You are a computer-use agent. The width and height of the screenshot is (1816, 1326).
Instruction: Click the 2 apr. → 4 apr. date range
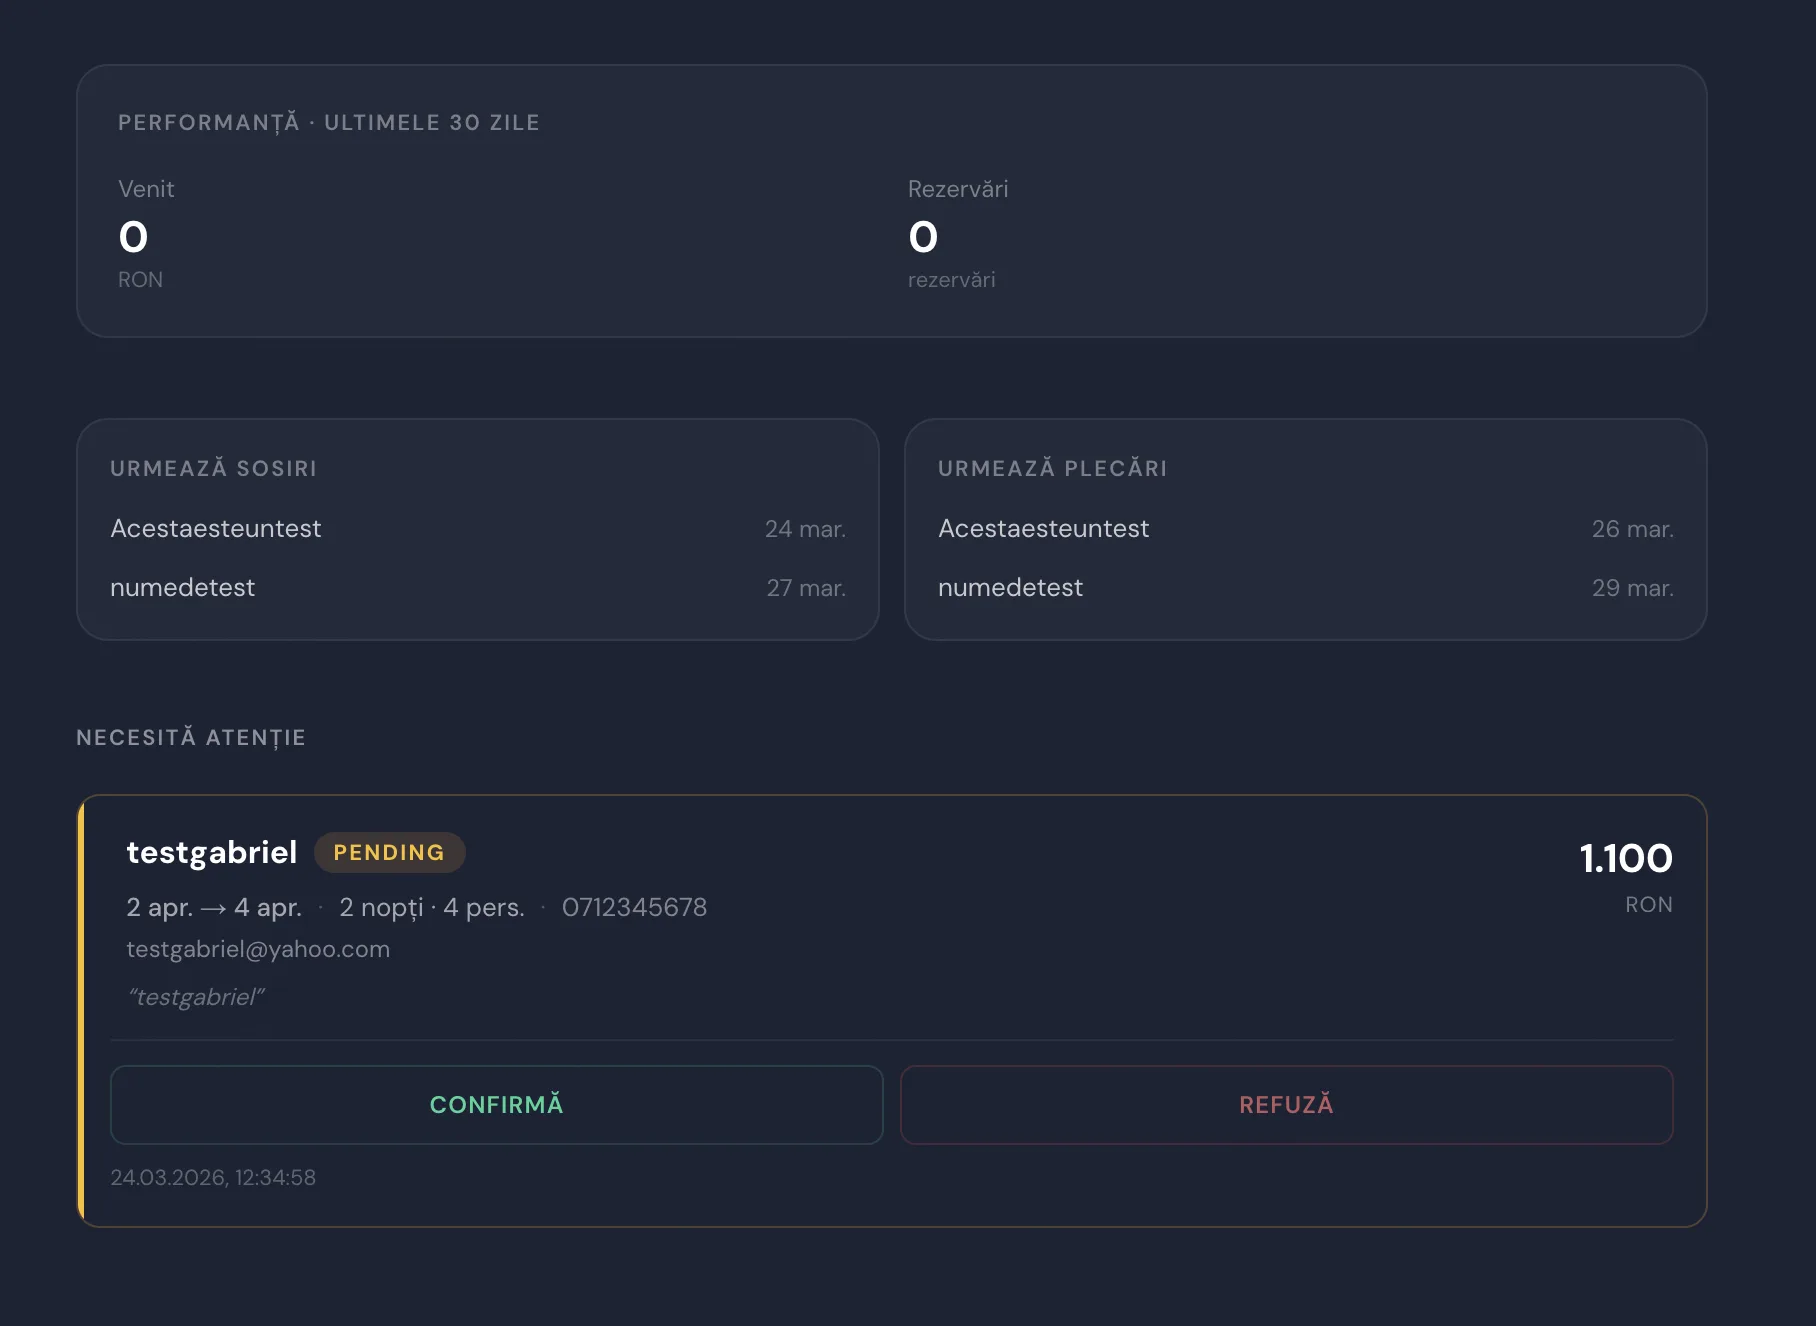(x=214, y=907)
